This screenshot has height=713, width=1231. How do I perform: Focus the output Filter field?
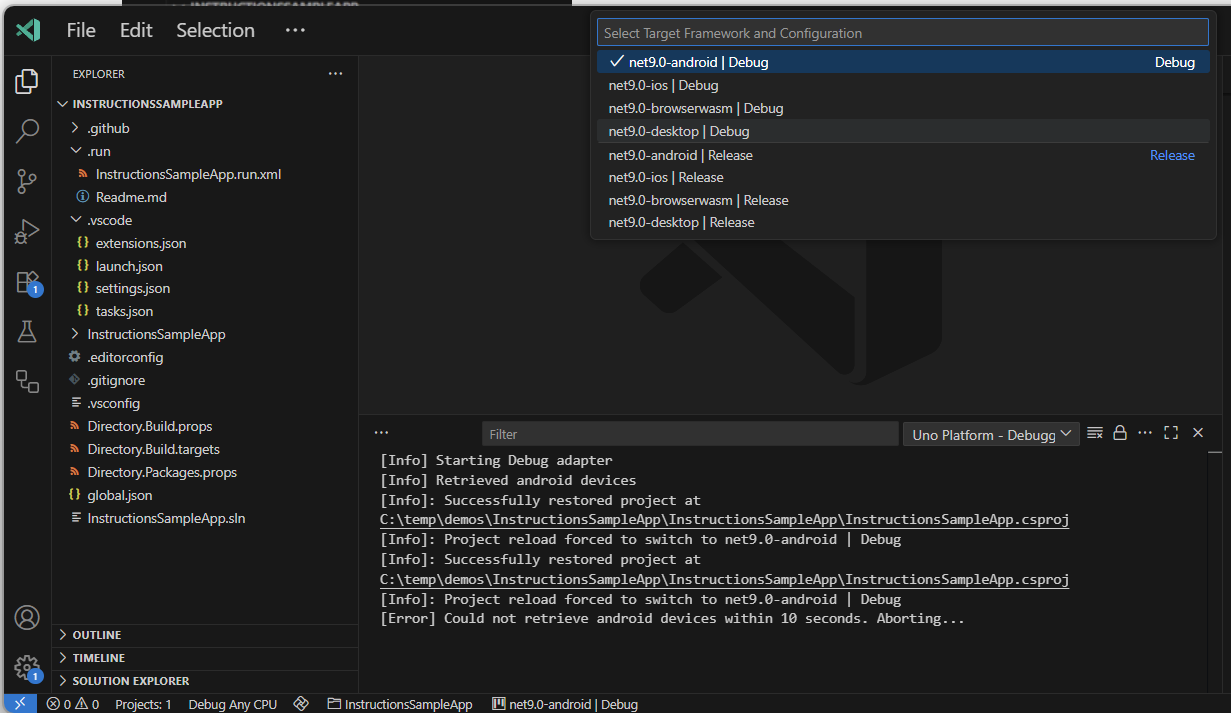(690, 434)
